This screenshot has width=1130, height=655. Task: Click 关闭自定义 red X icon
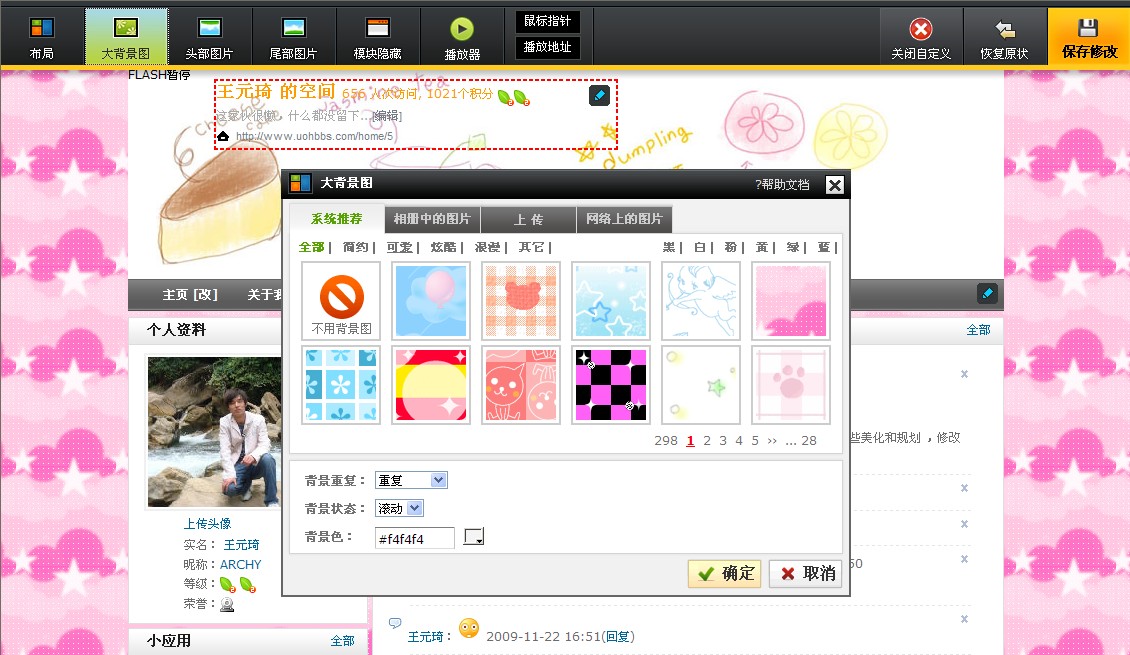[x=921, y=30]
